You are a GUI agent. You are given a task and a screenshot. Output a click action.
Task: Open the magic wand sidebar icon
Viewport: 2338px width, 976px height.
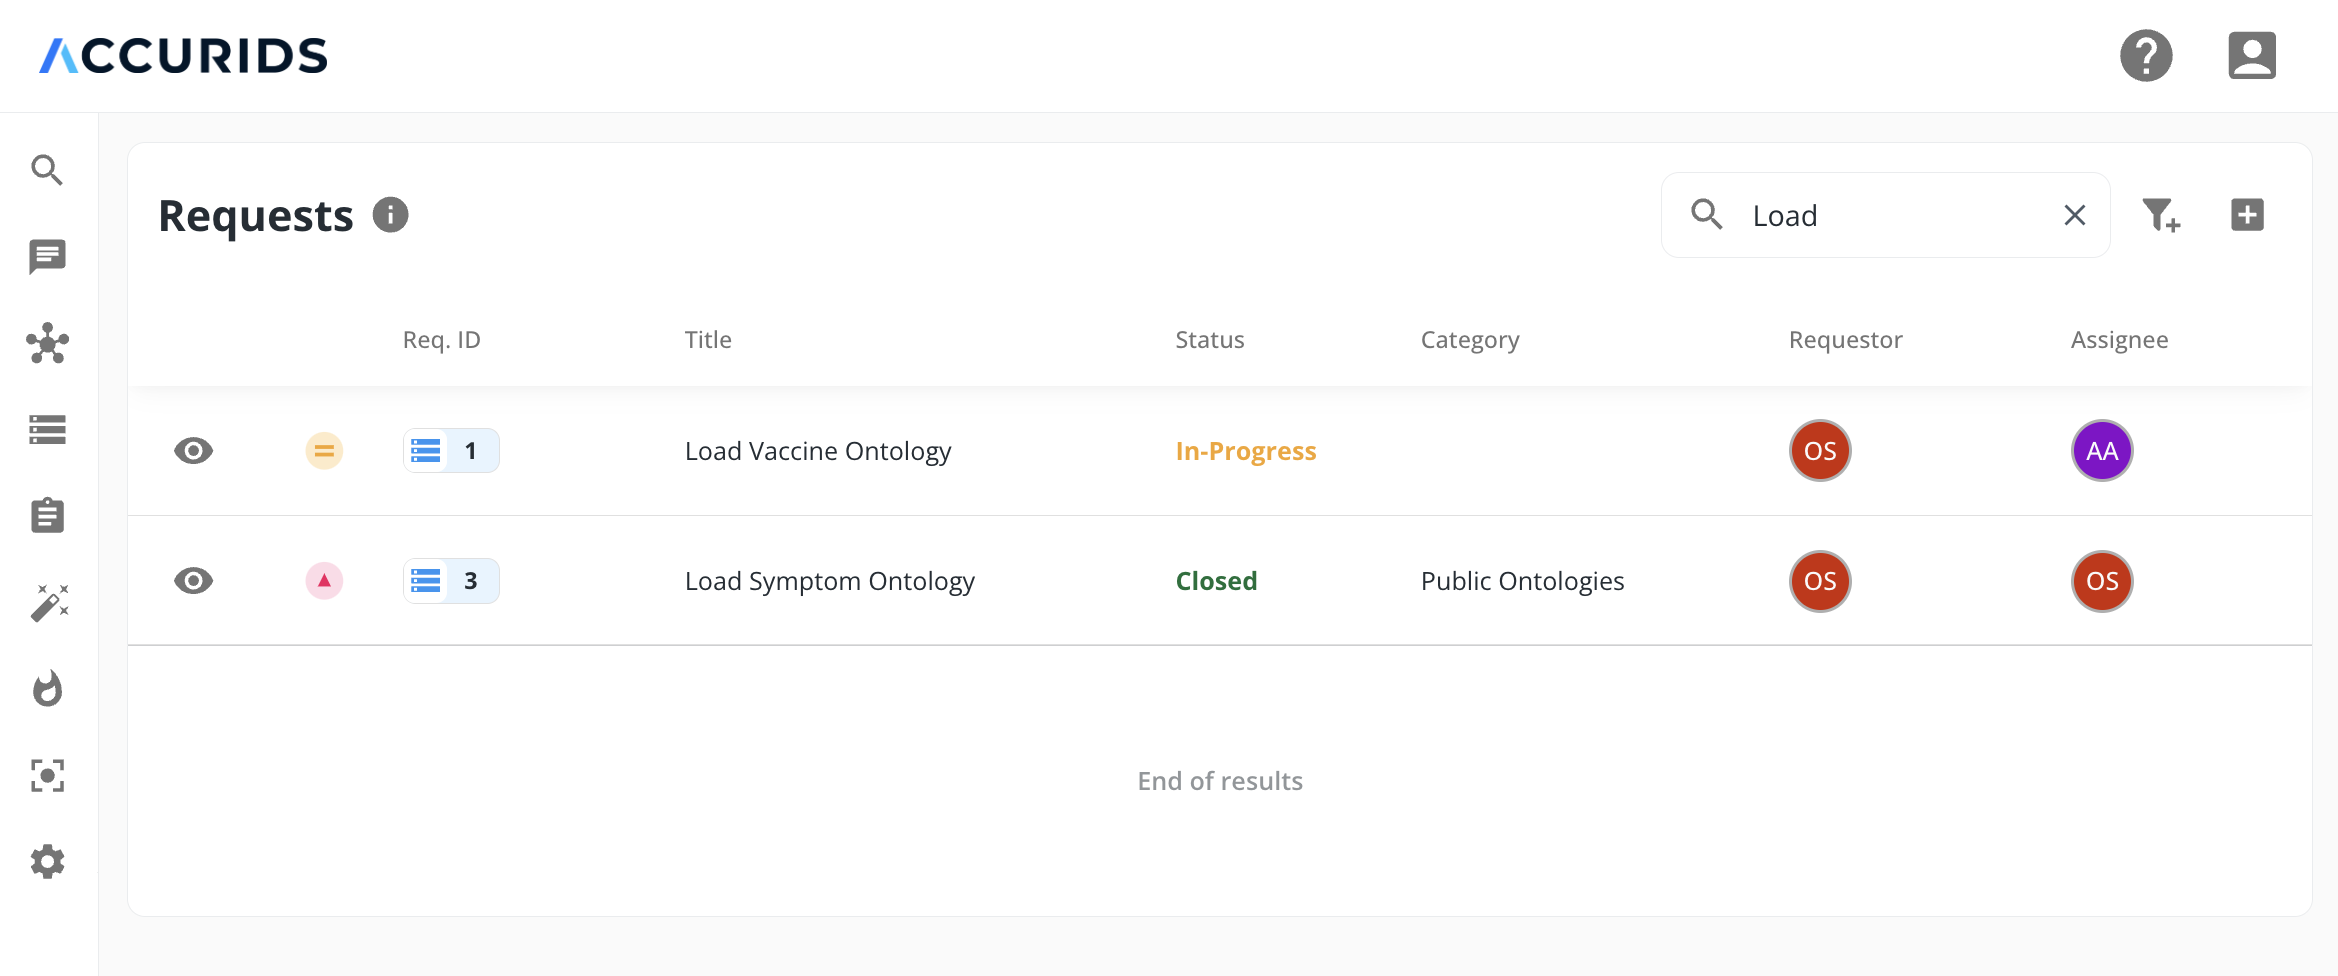[47, 603]
